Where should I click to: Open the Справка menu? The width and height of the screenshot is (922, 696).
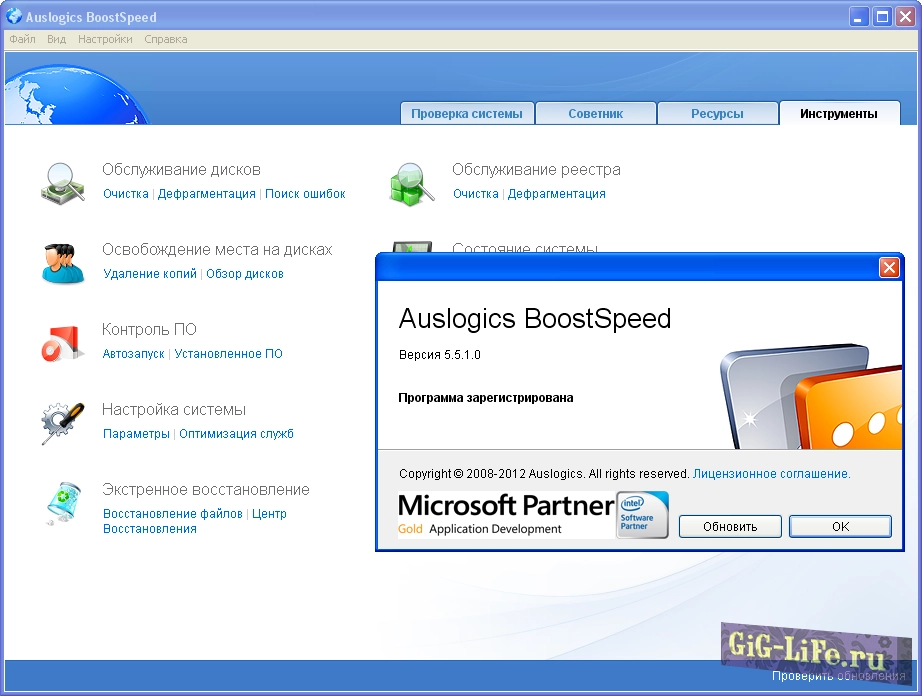point(165,39)
